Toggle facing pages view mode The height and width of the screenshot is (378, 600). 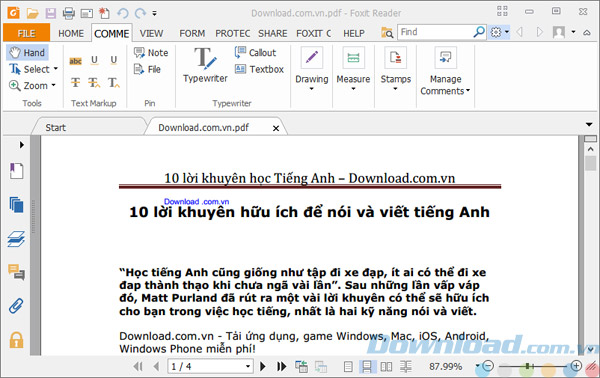[x=386, y=367]
